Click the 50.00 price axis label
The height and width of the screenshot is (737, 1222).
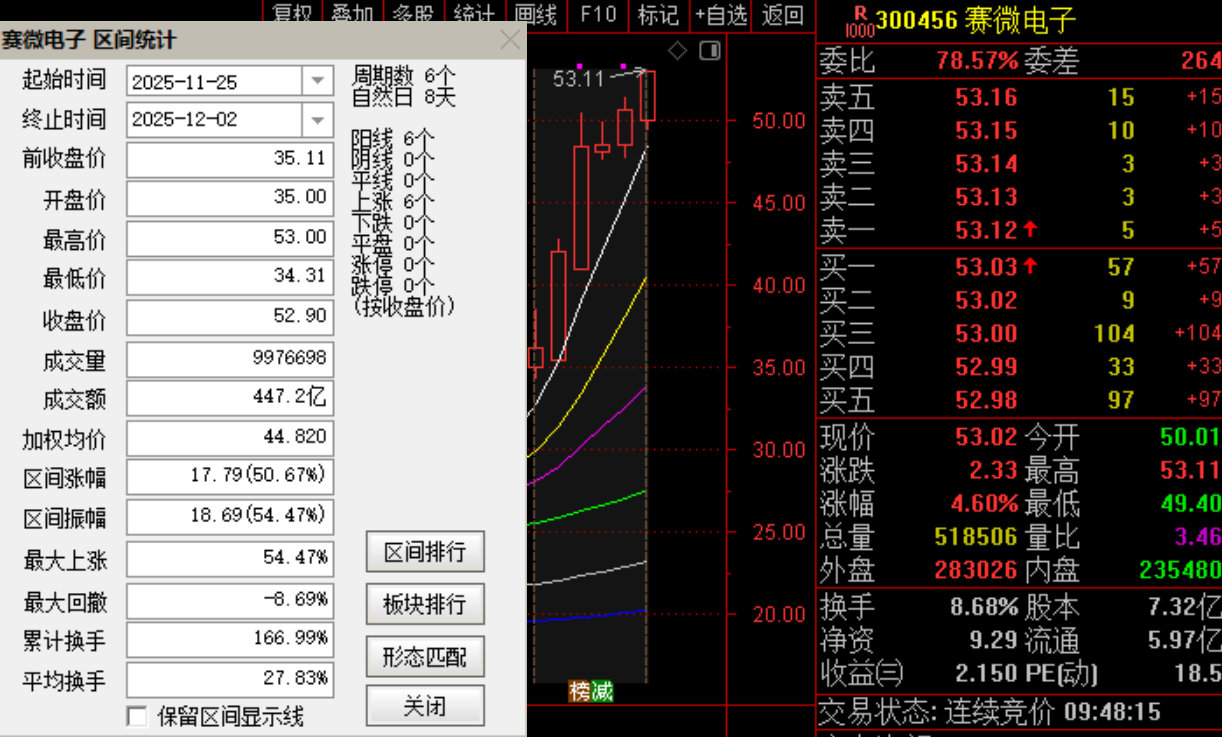(x=779, y=121)
